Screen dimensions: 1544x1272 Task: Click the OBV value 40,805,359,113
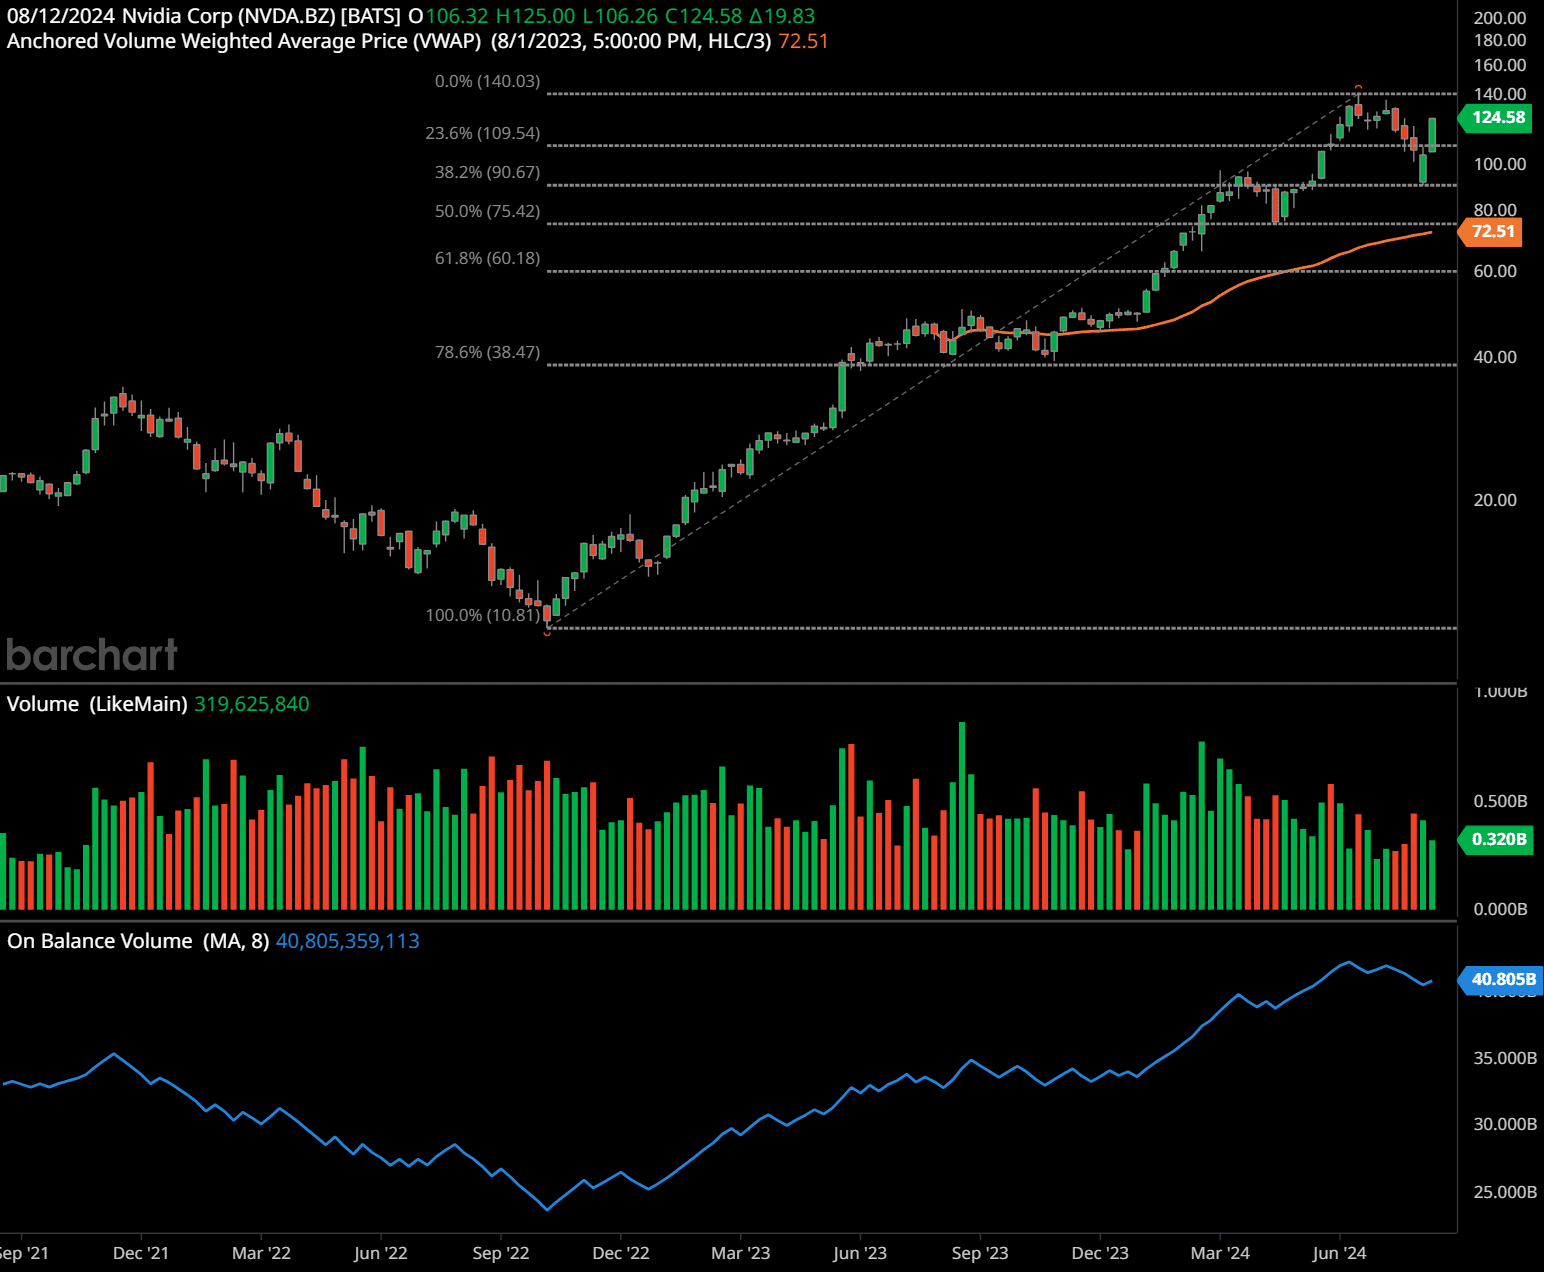coord(348,941)
